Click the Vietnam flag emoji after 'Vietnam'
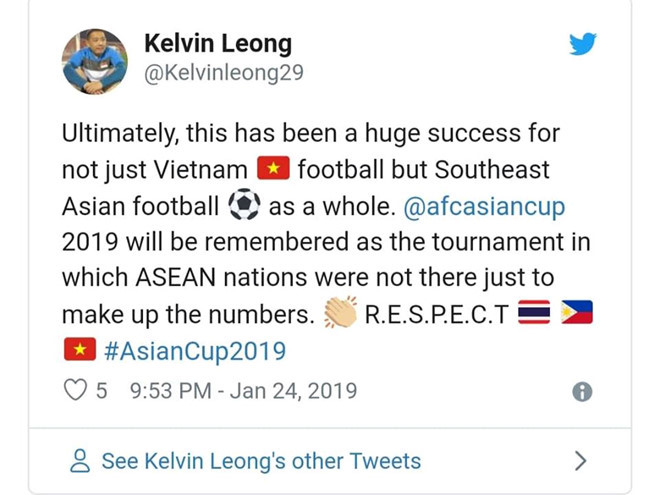 point(273,169)
